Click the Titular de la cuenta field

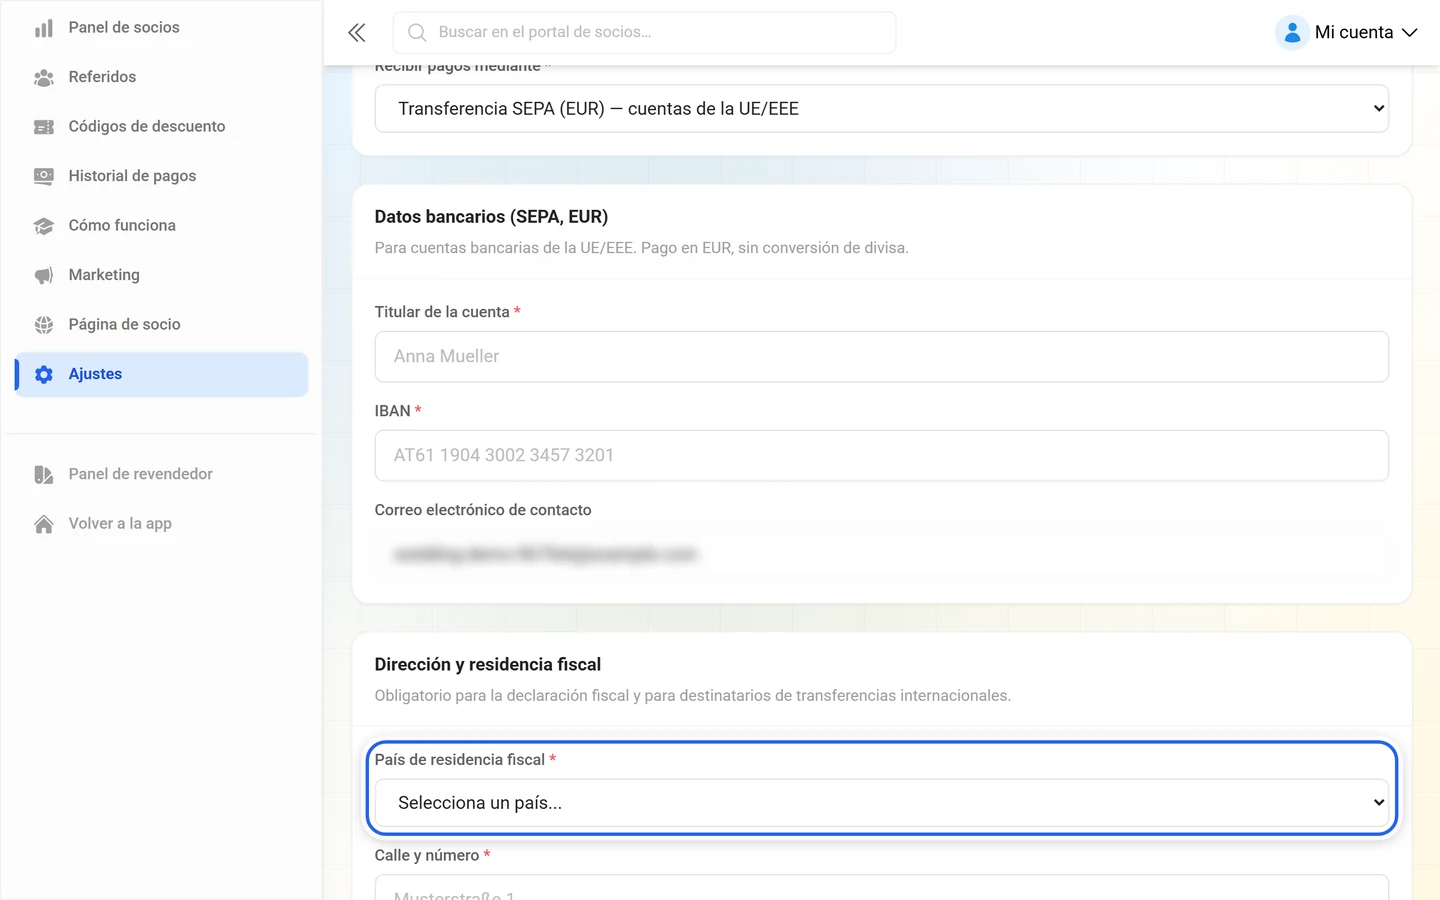pyautogui.click(x=882, y=357)
